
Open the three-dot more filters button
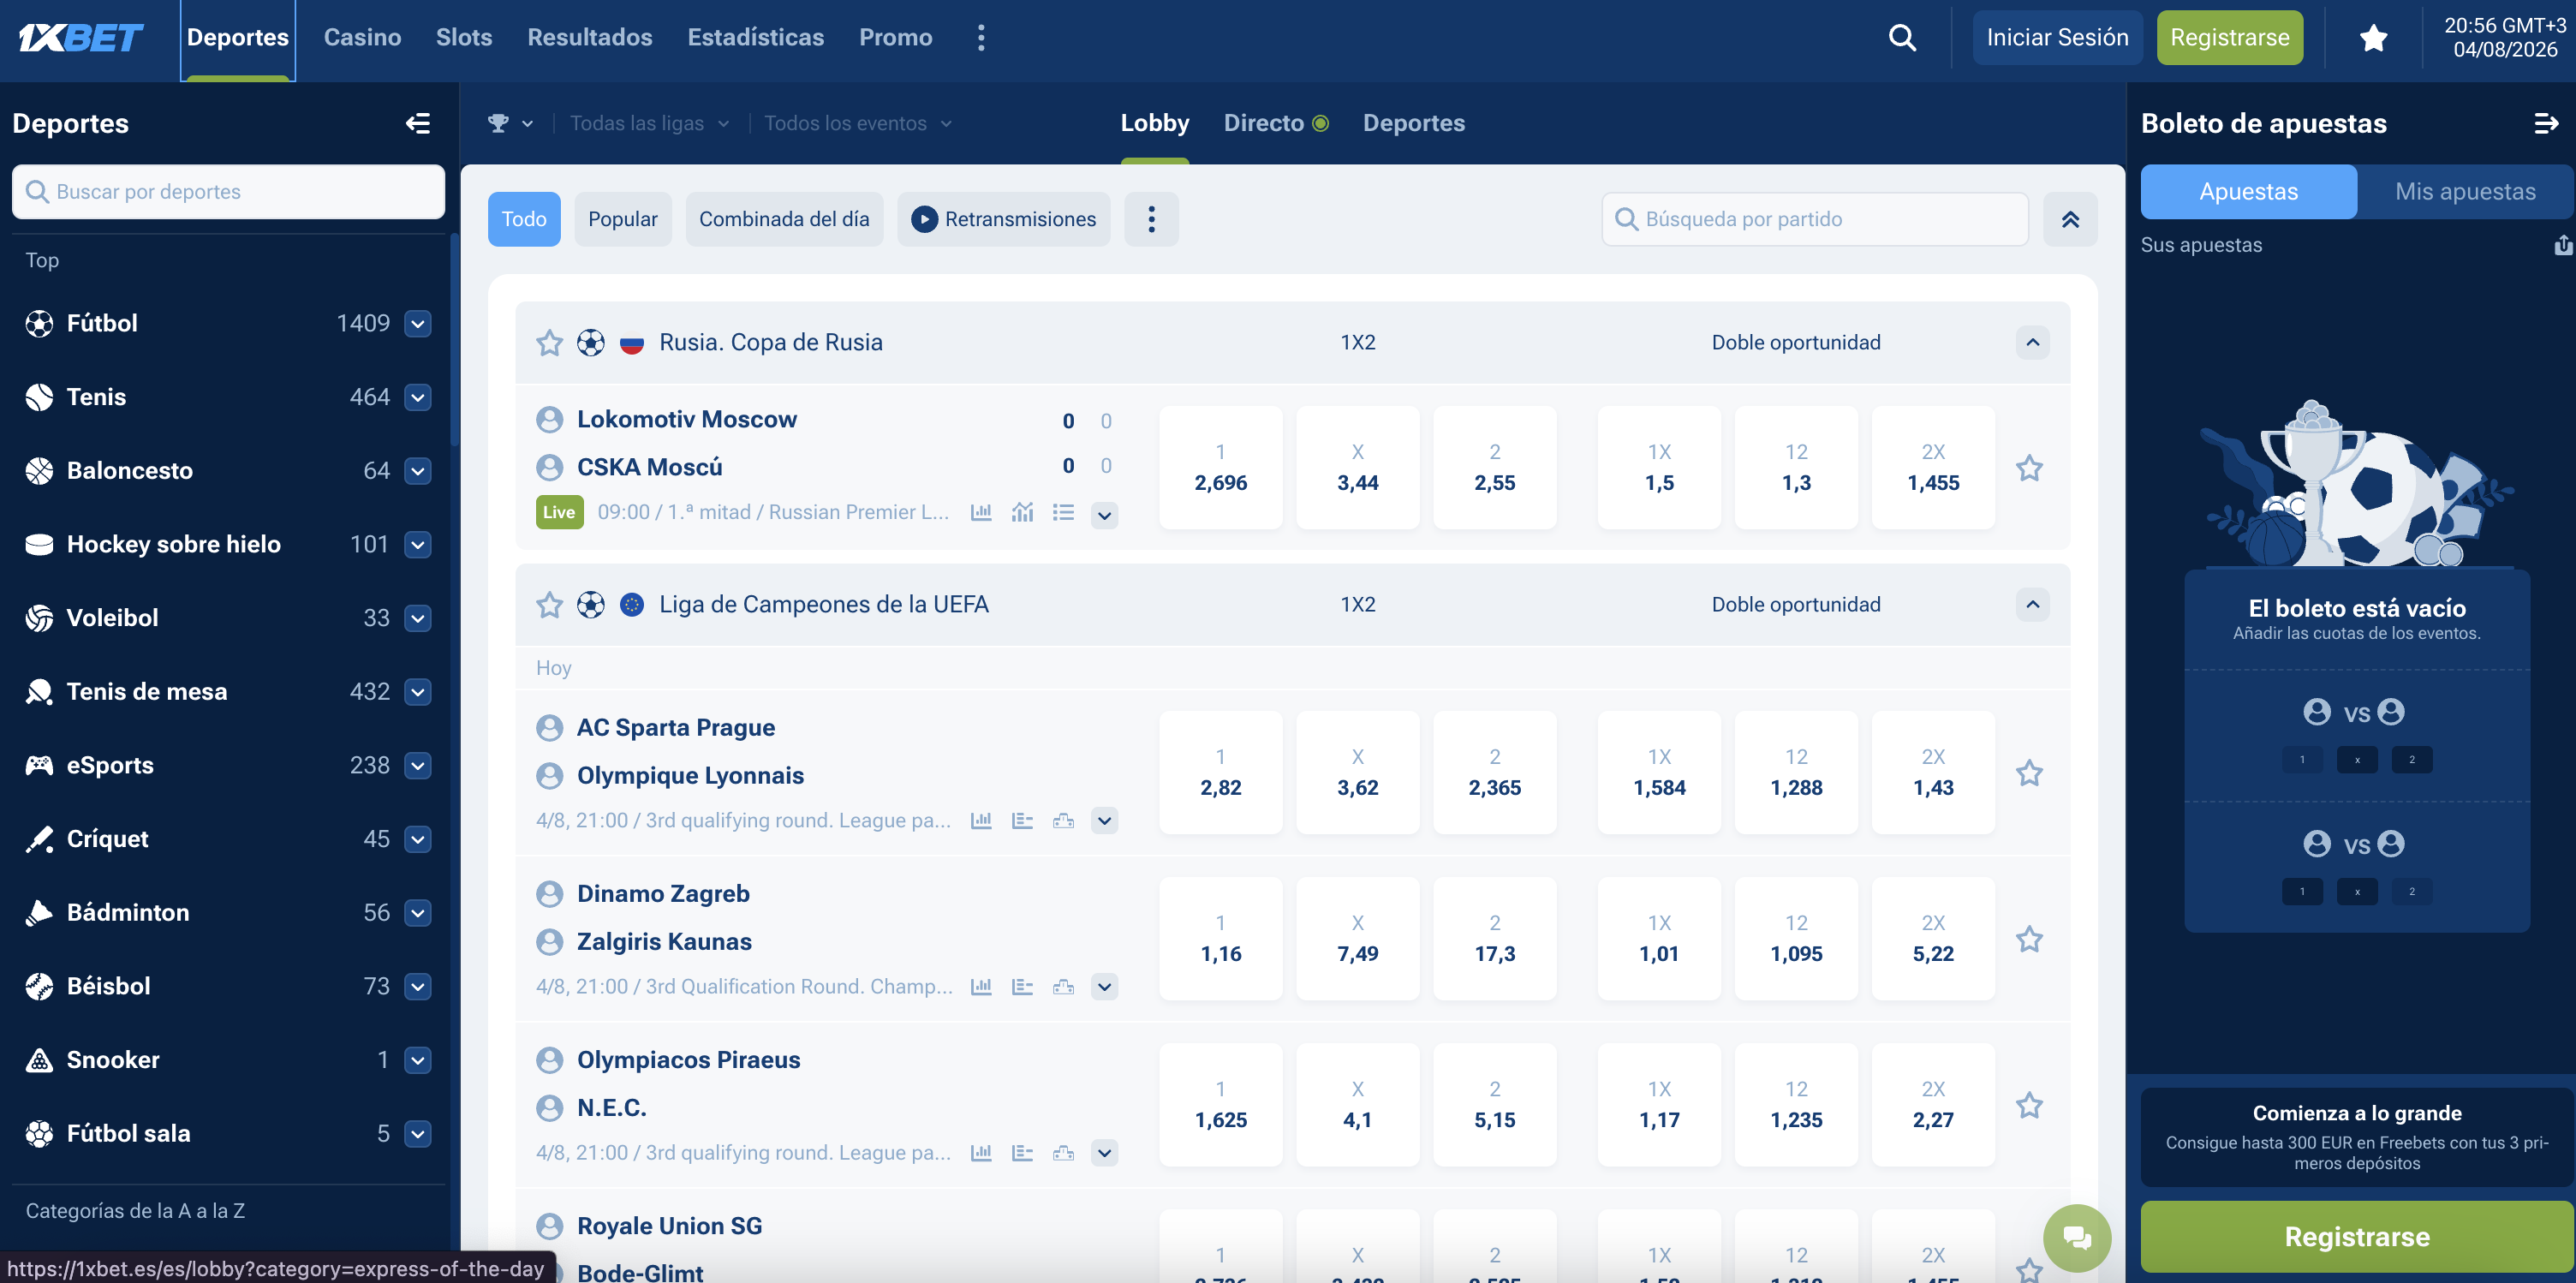point(1151,219)
